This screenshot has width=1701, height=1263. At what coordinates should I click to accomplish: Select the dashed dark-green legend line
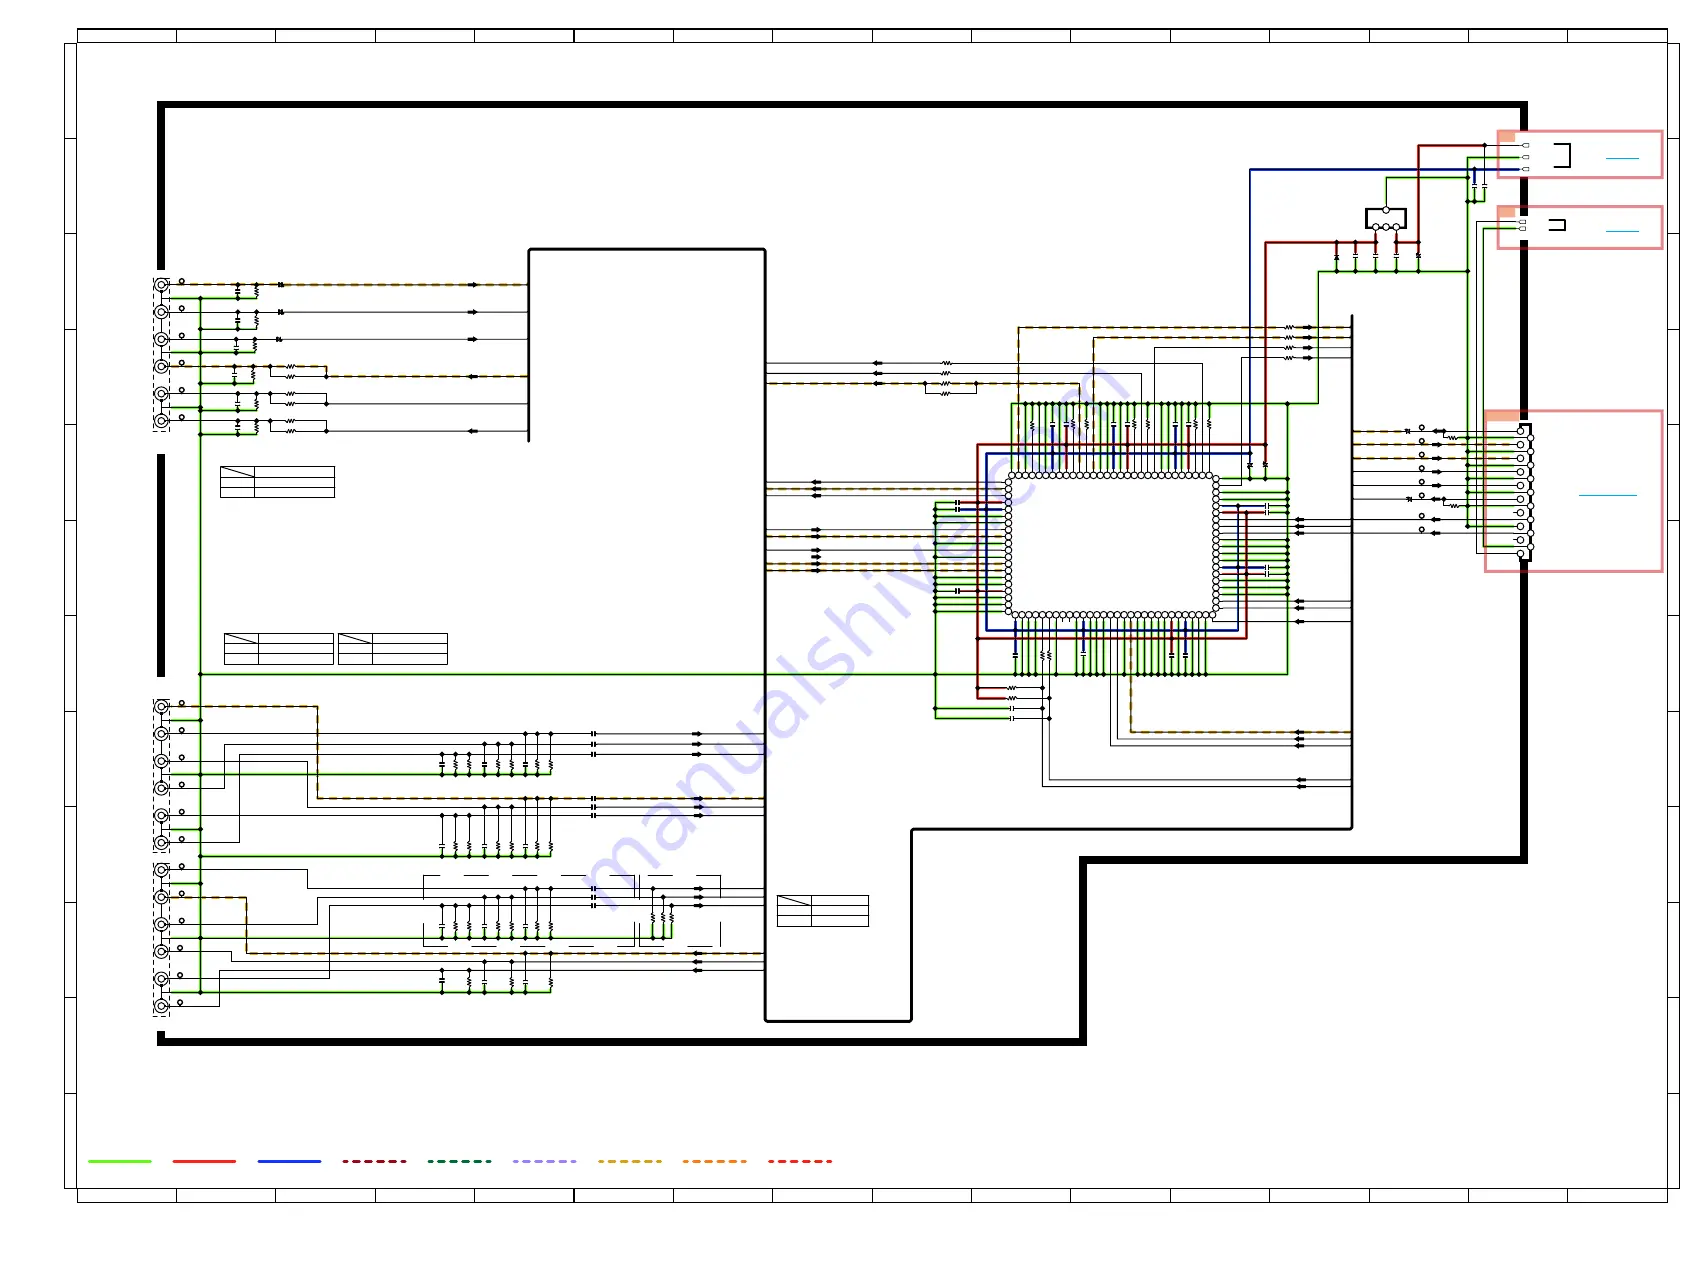point(459,1161)
